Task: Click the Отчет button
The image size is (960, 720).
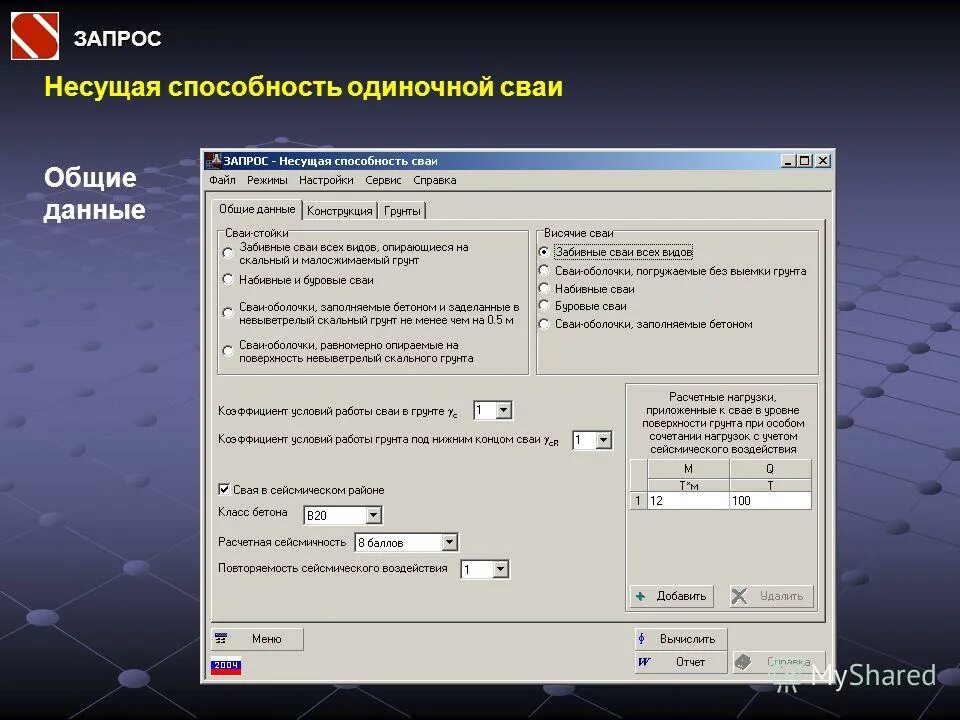Action: click(x=680, y=662)
